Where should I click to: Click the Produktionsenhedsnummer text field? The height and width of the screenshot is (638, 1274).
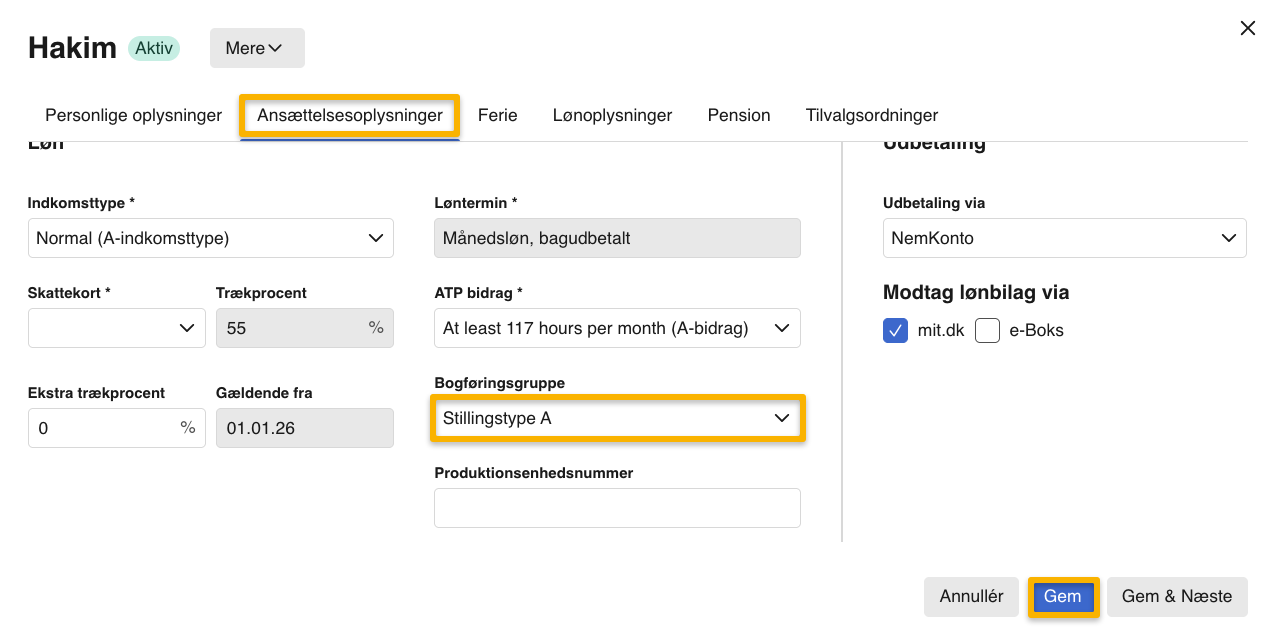pos(616,508)
